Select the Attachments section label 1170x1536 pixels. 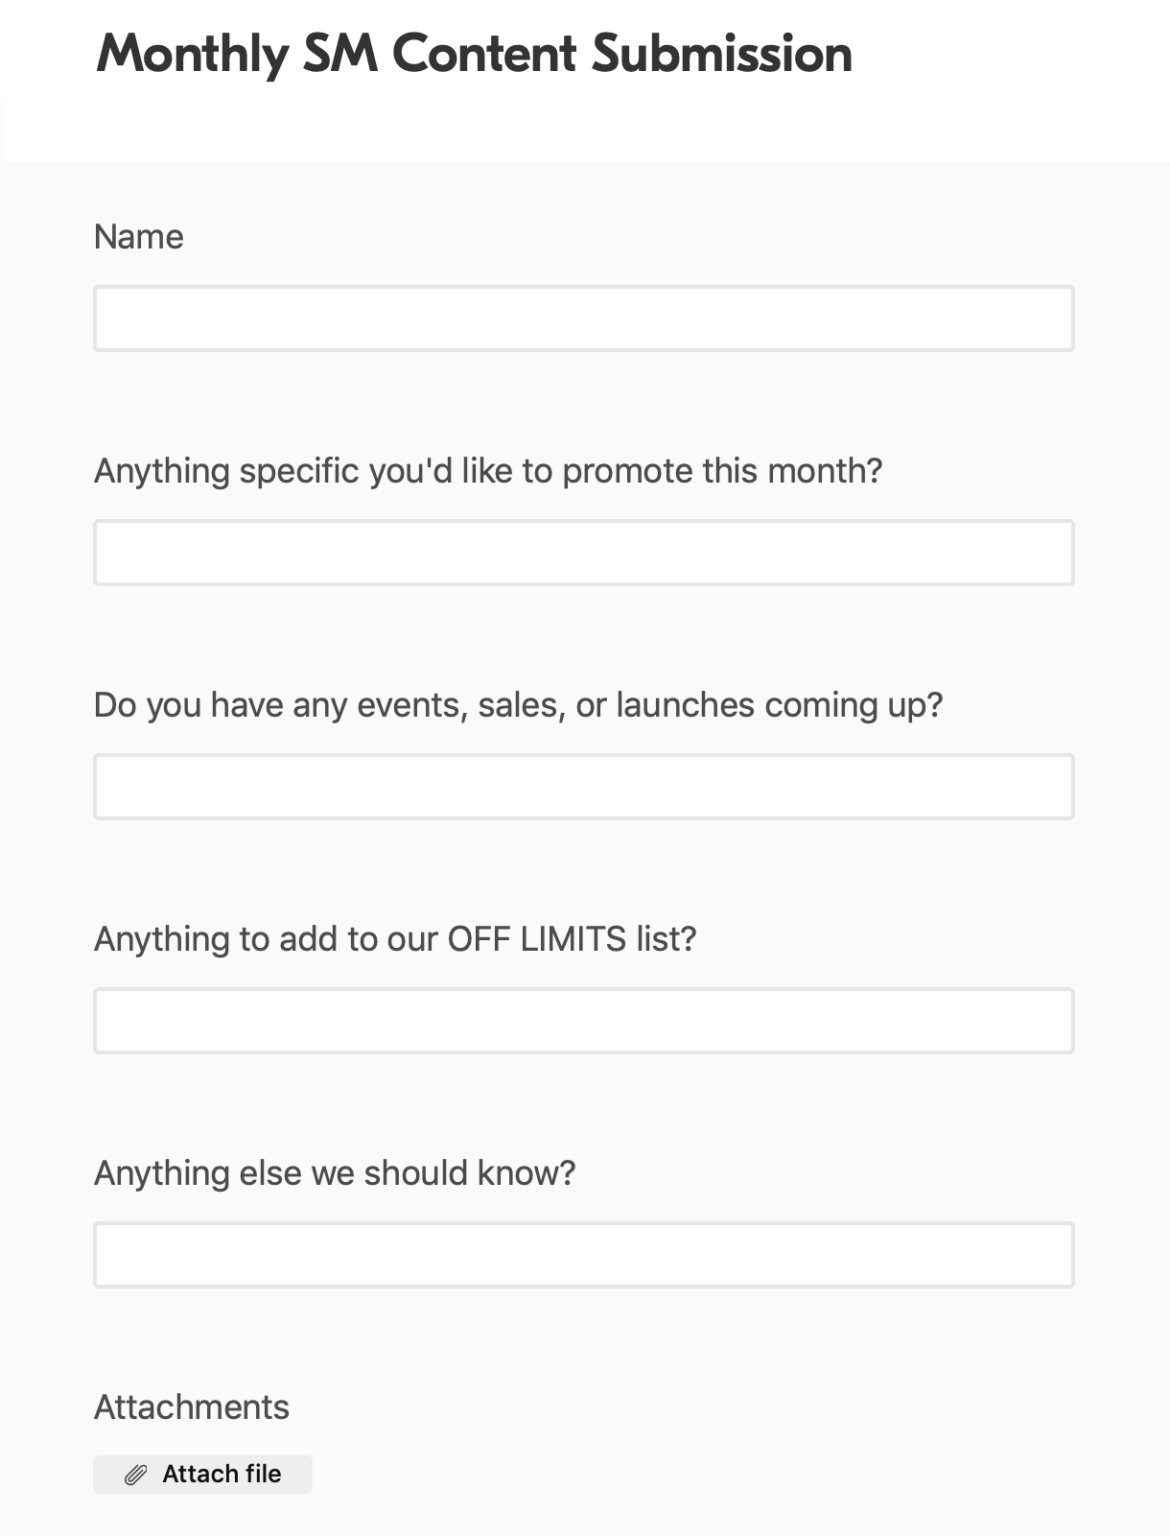click(190, 1407)
